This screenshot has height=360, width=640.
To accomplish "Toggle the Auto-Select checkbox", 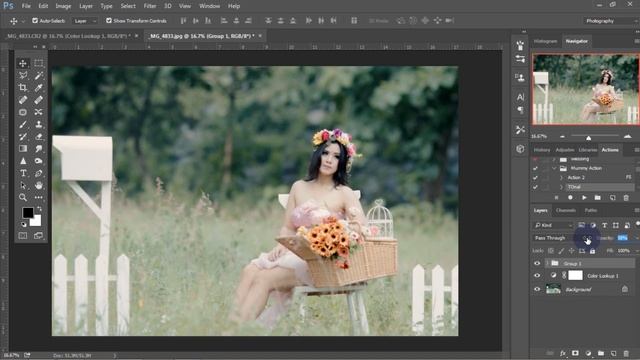I will pyautogui.click(x=35, y=20).
